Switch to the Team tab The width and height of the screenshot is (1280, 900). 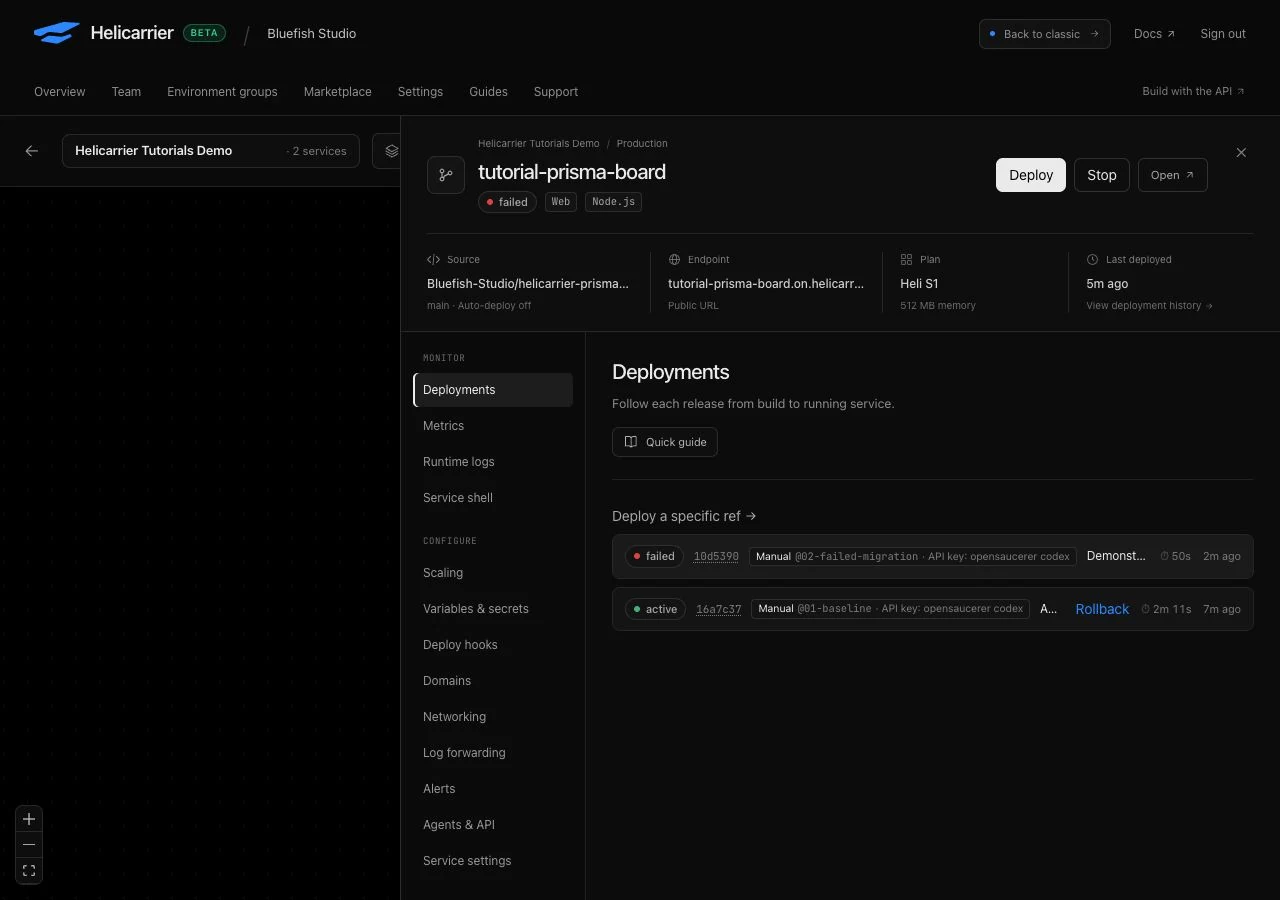click(126, 92)
